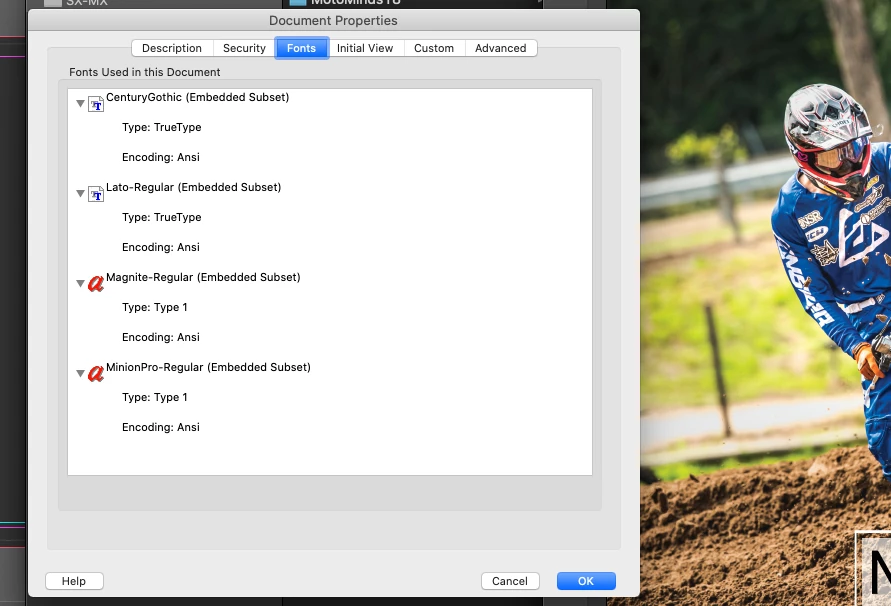Click 'Type: Type 1' under Magnite-Regular
Image resolution: width=891 pixels, height=606 pixels.
(155, 307)
